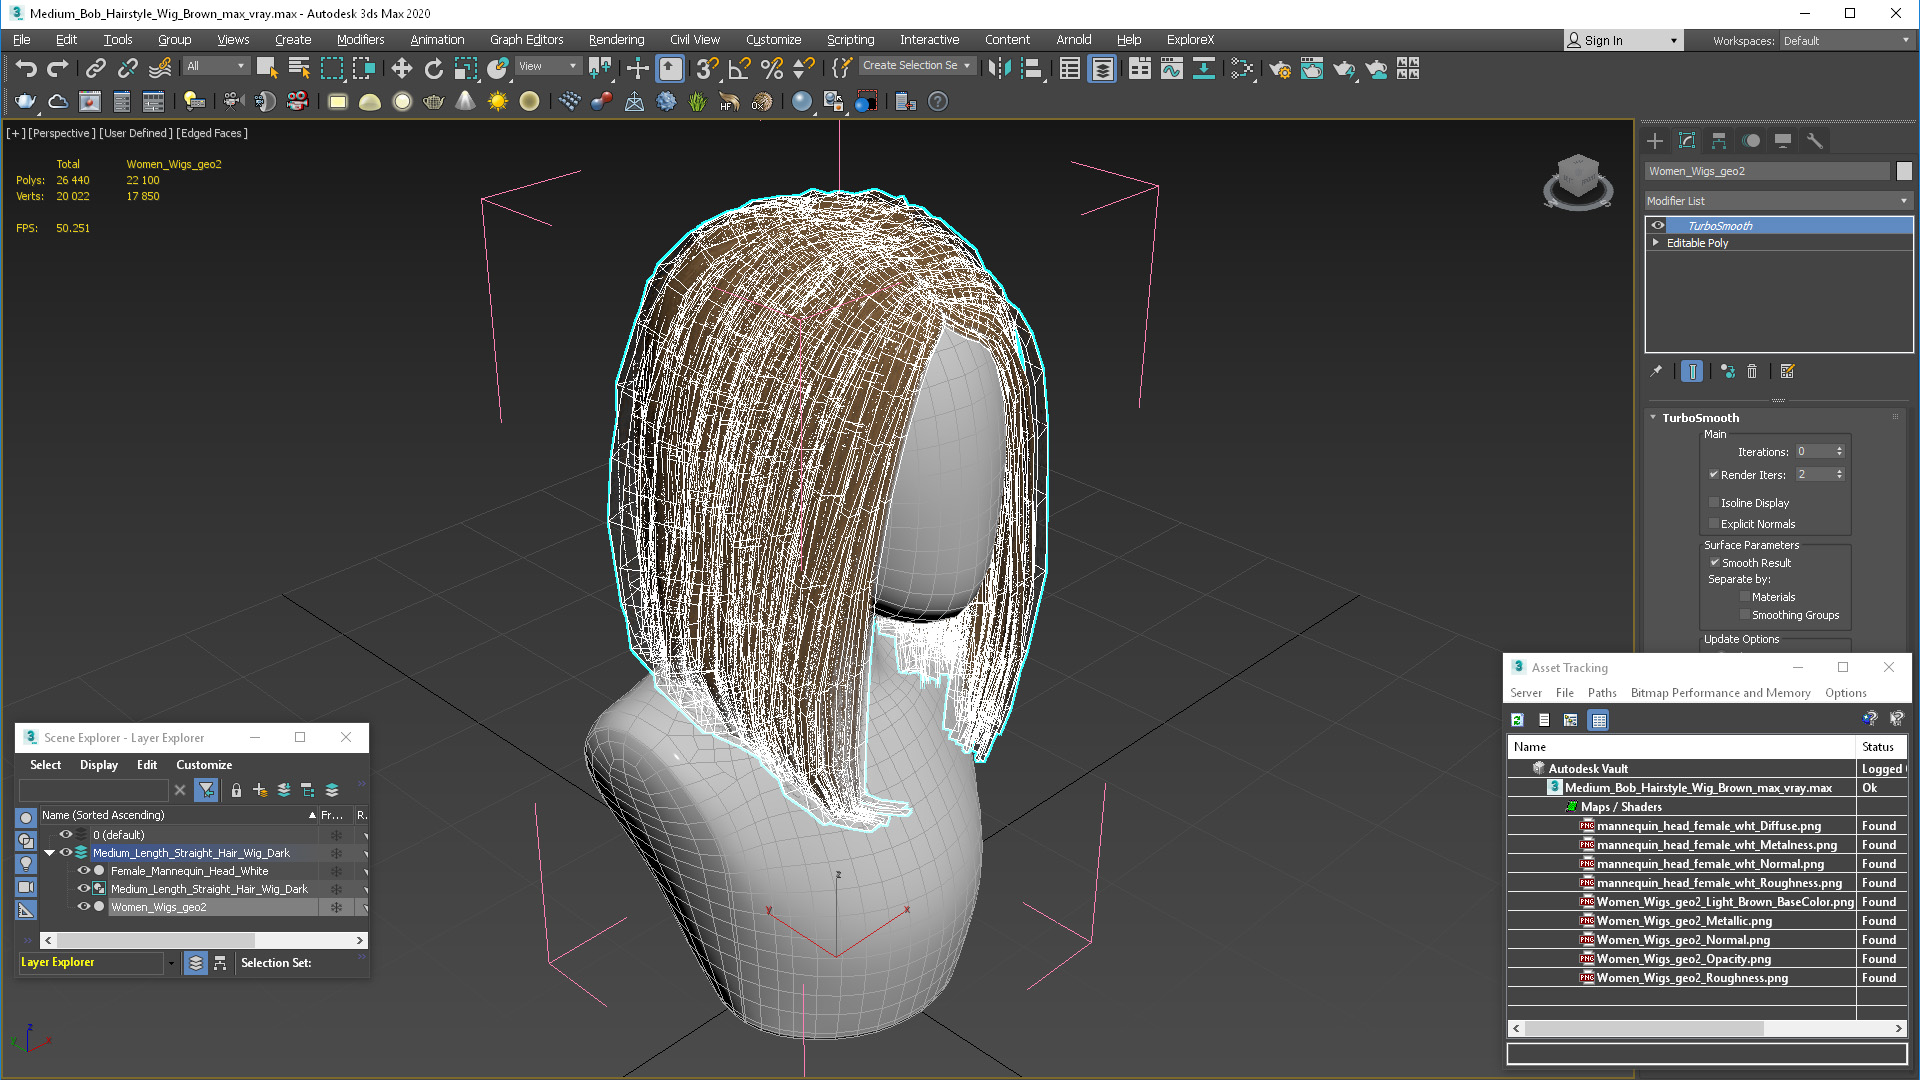
Task: Open Select by Name dialog
Action: coord(299,68)
